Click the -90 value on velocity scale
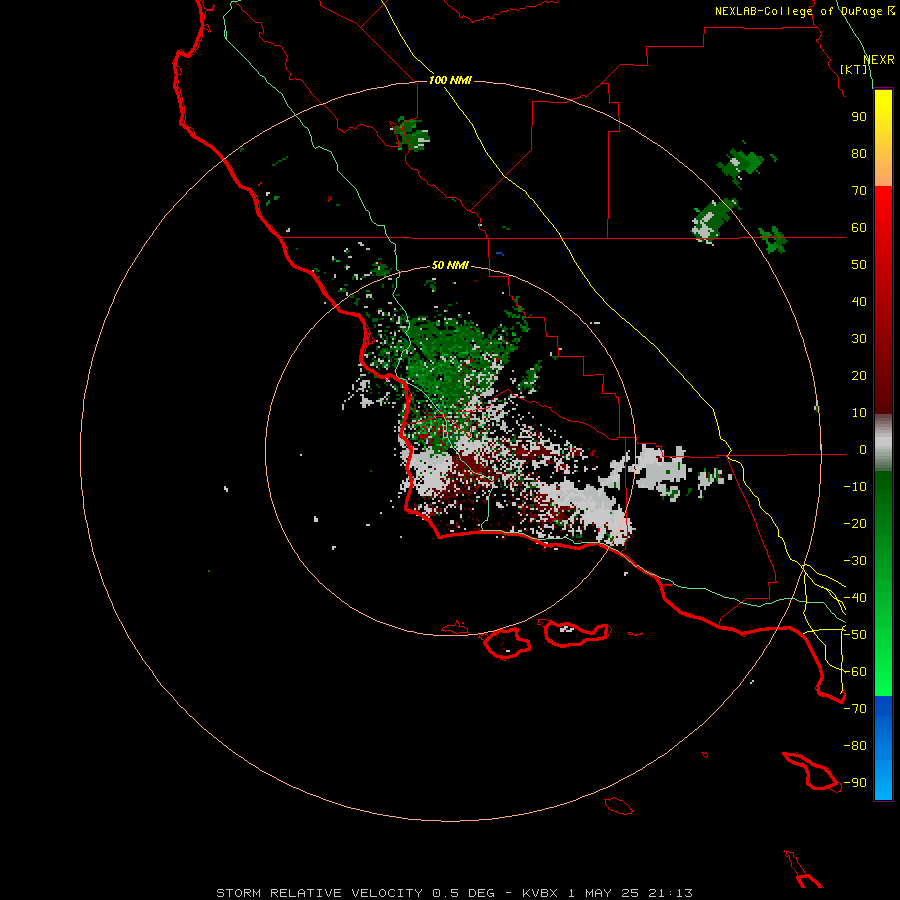900x900 pixels. [x=855, y=783]
